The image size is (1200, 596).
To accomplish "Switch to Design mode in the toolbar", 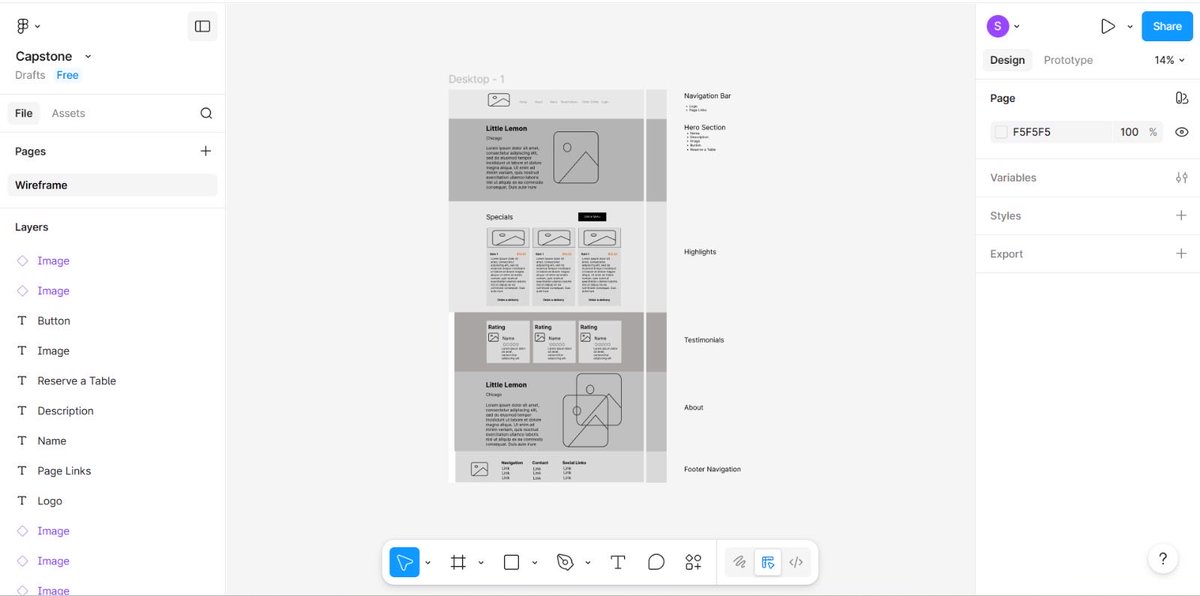I will [x=767, y=562].
